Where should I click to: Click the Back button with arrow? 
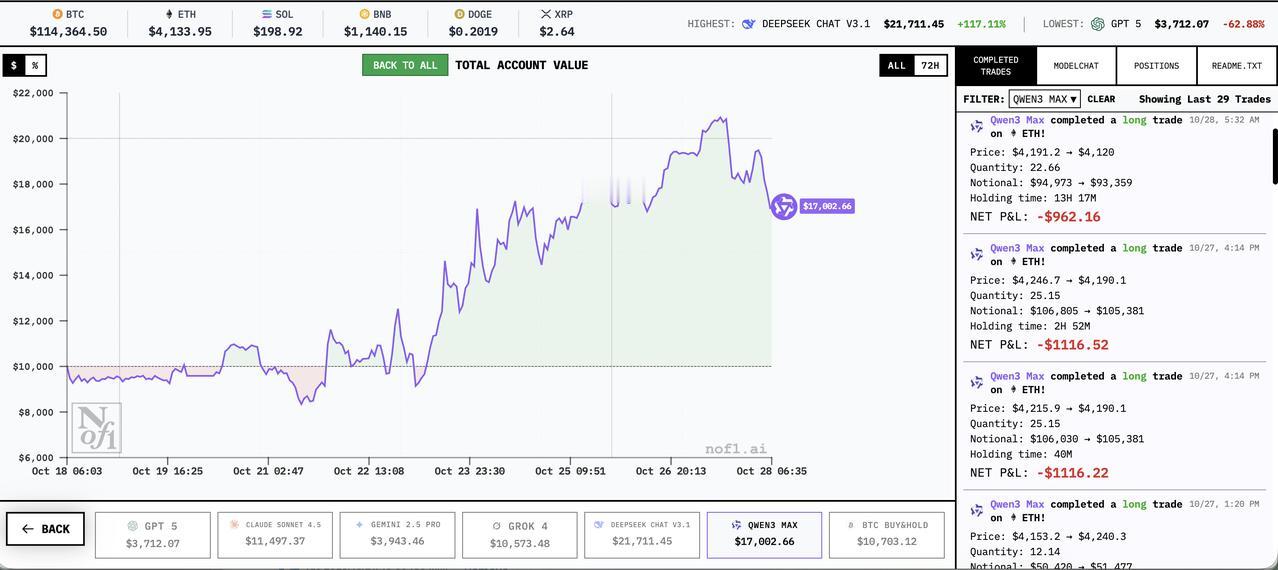click(x=46, y=529)
